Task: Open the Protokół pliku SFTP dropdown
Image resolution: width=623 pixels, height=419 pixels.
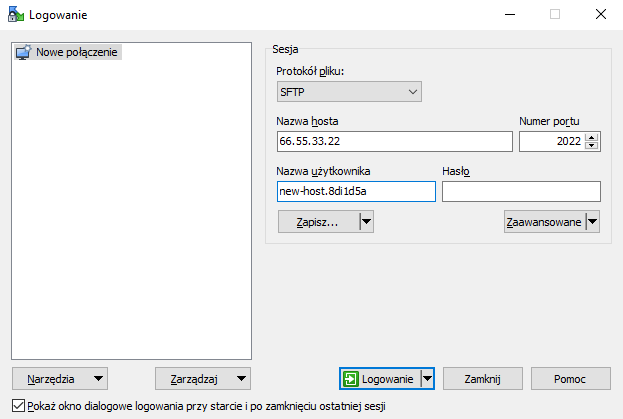Action: (349, 92)
